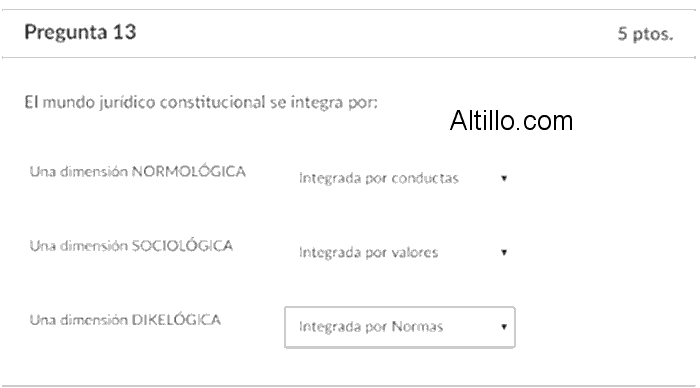Click the number 13 in the heading

124,32
